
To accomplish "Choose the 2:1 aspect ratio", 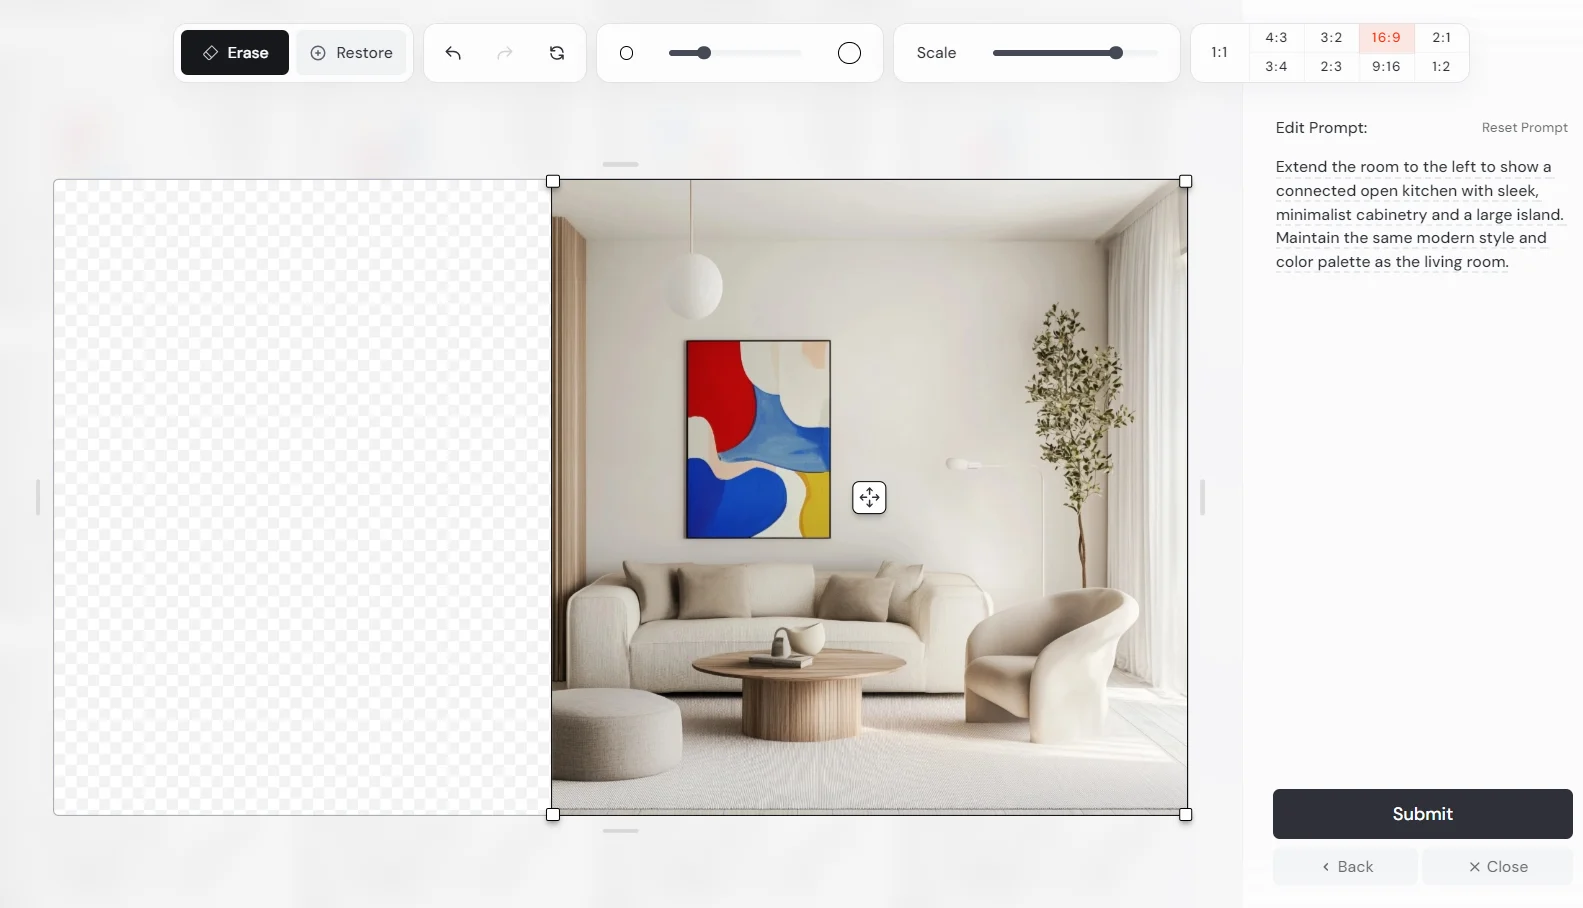I will pos(1441,38).
